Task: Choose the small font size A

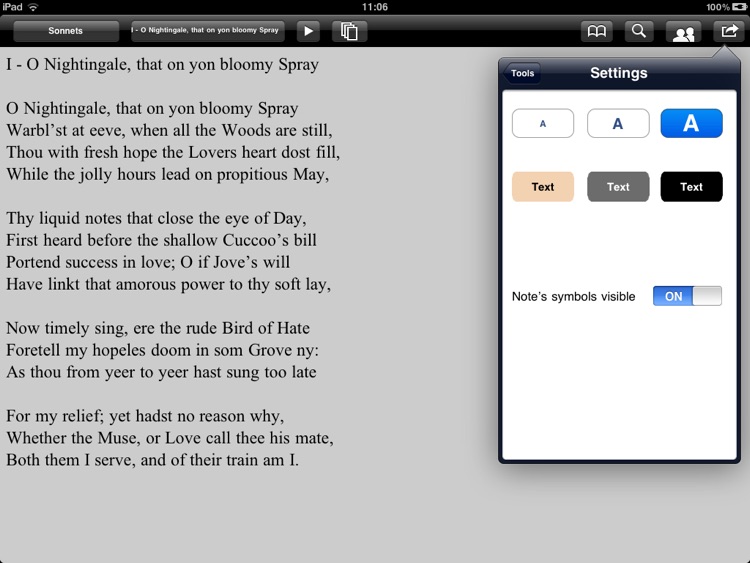Action: (x=543, y=123)
